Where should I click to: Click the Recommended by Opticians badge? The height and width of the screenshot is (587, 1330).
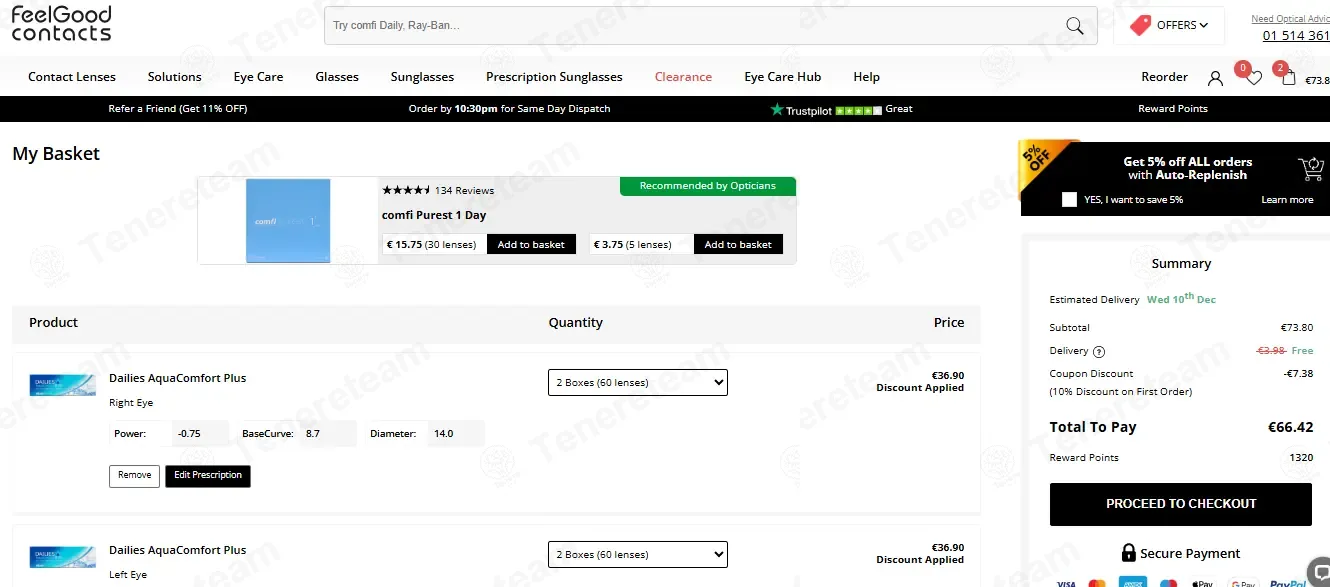pos(708,186)
